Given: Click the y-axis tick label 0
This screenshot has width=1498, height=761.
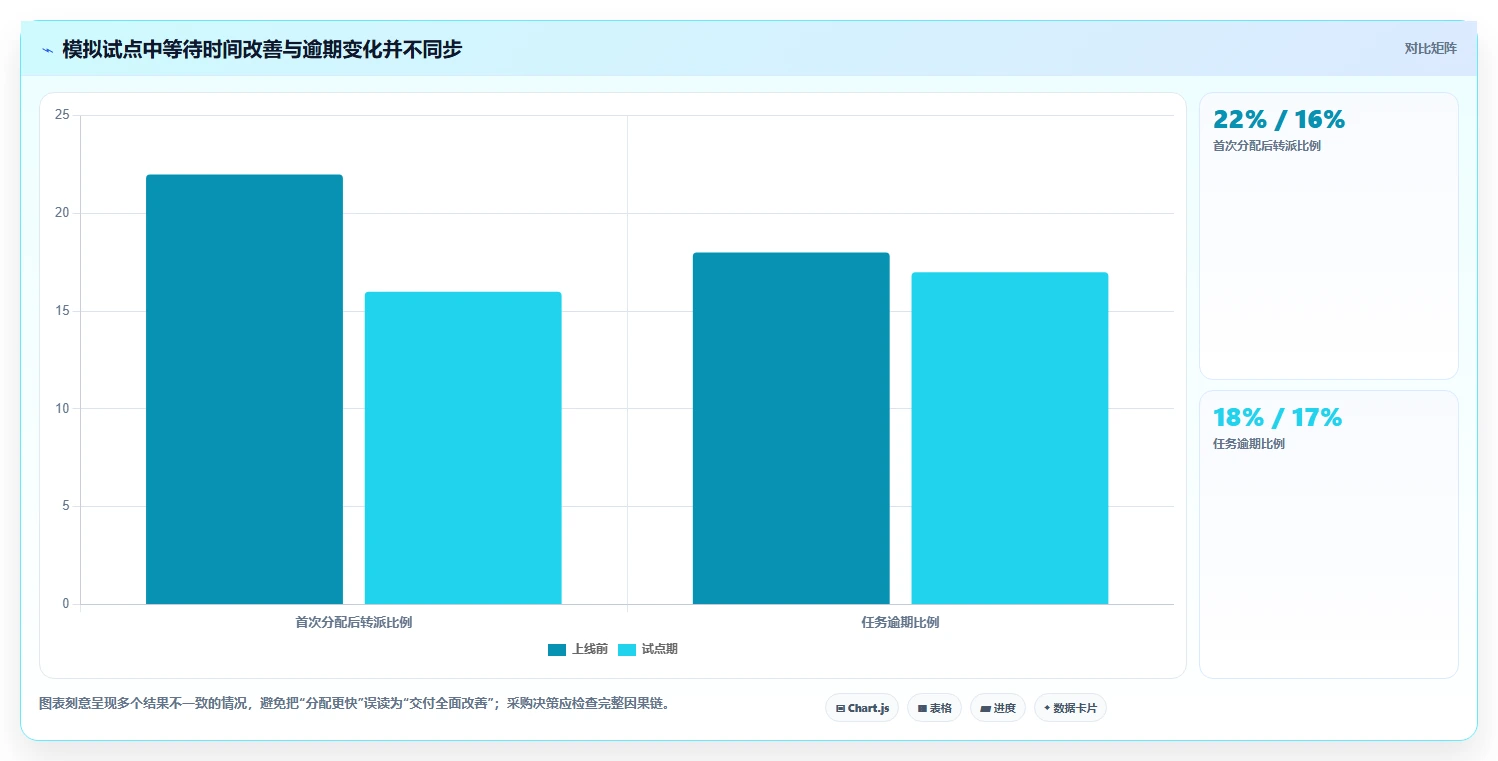Looking at the screenshot, I should point(66,604).
